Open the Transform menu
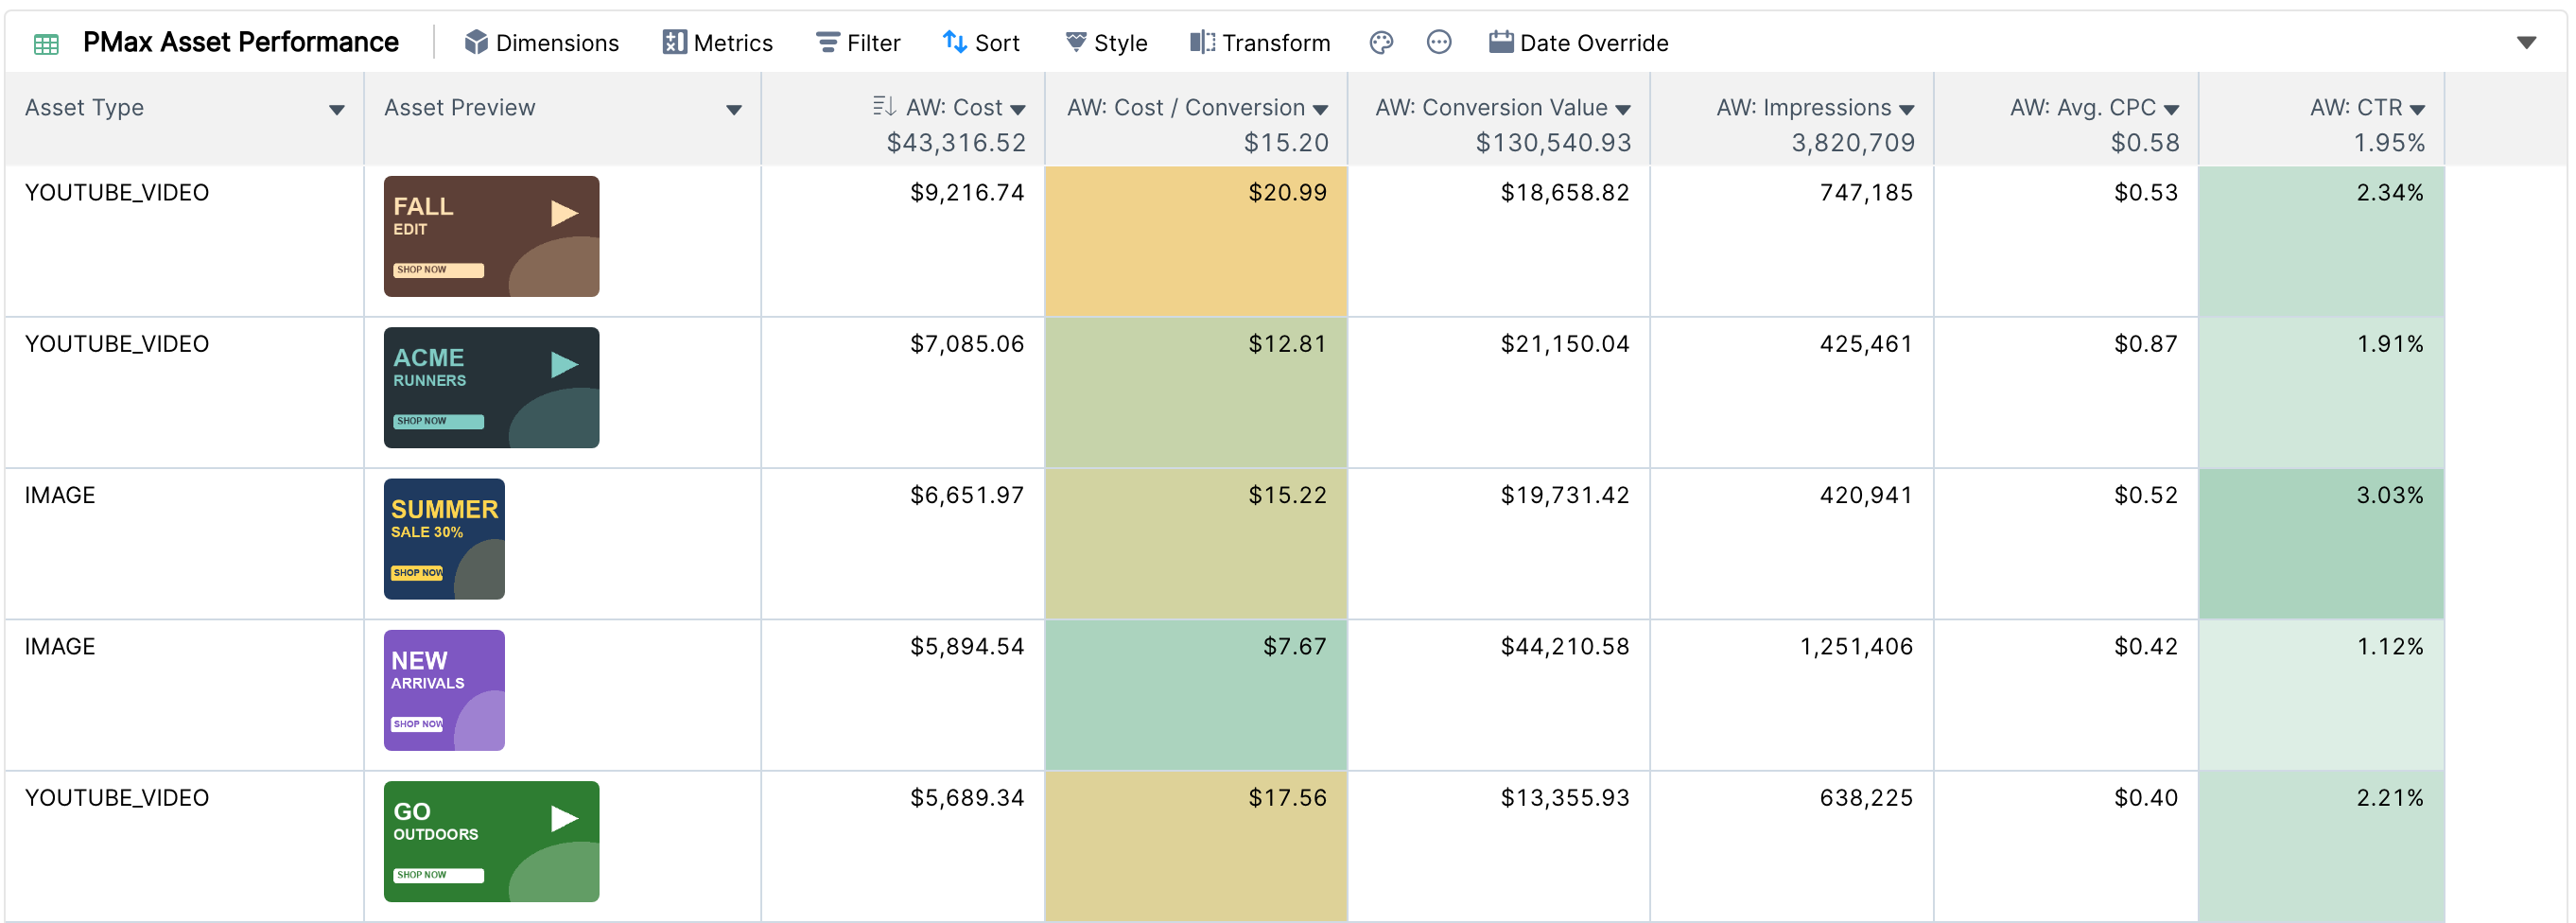This screenshot has width=2576, height=923. pyautogui.click(x=1260, y=43)
